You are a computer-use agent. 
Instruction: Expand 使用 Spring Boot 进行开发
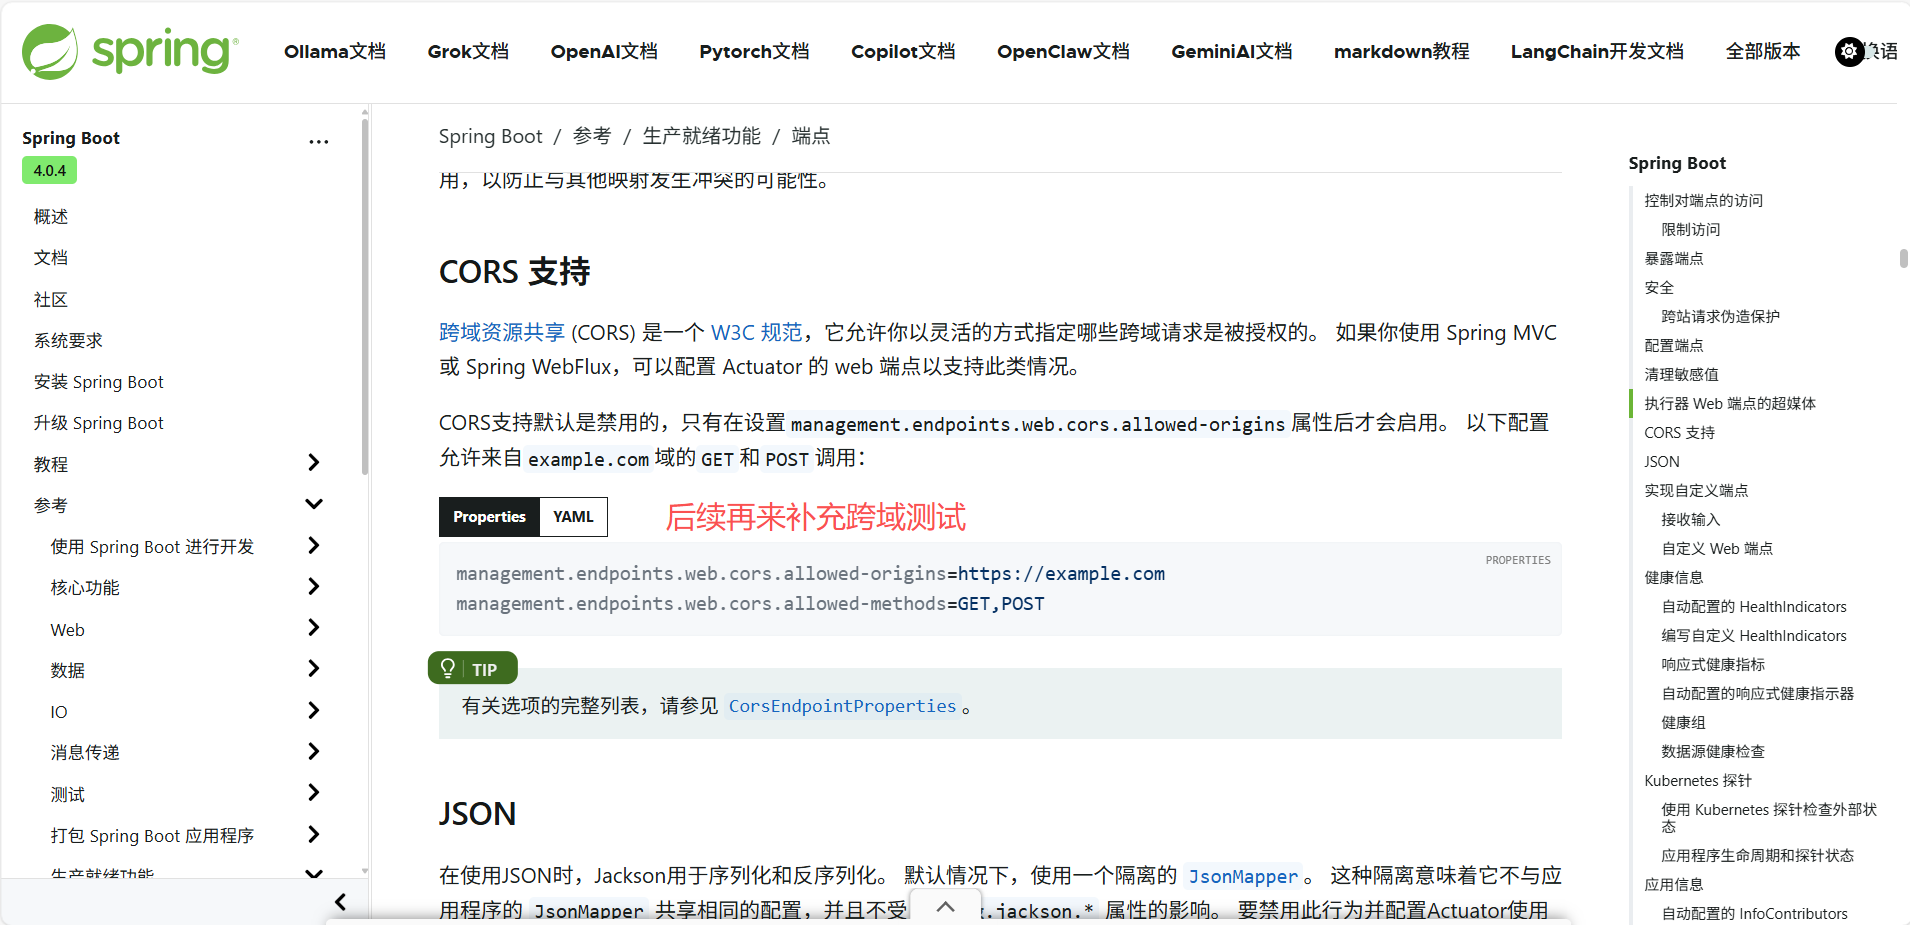314,545
